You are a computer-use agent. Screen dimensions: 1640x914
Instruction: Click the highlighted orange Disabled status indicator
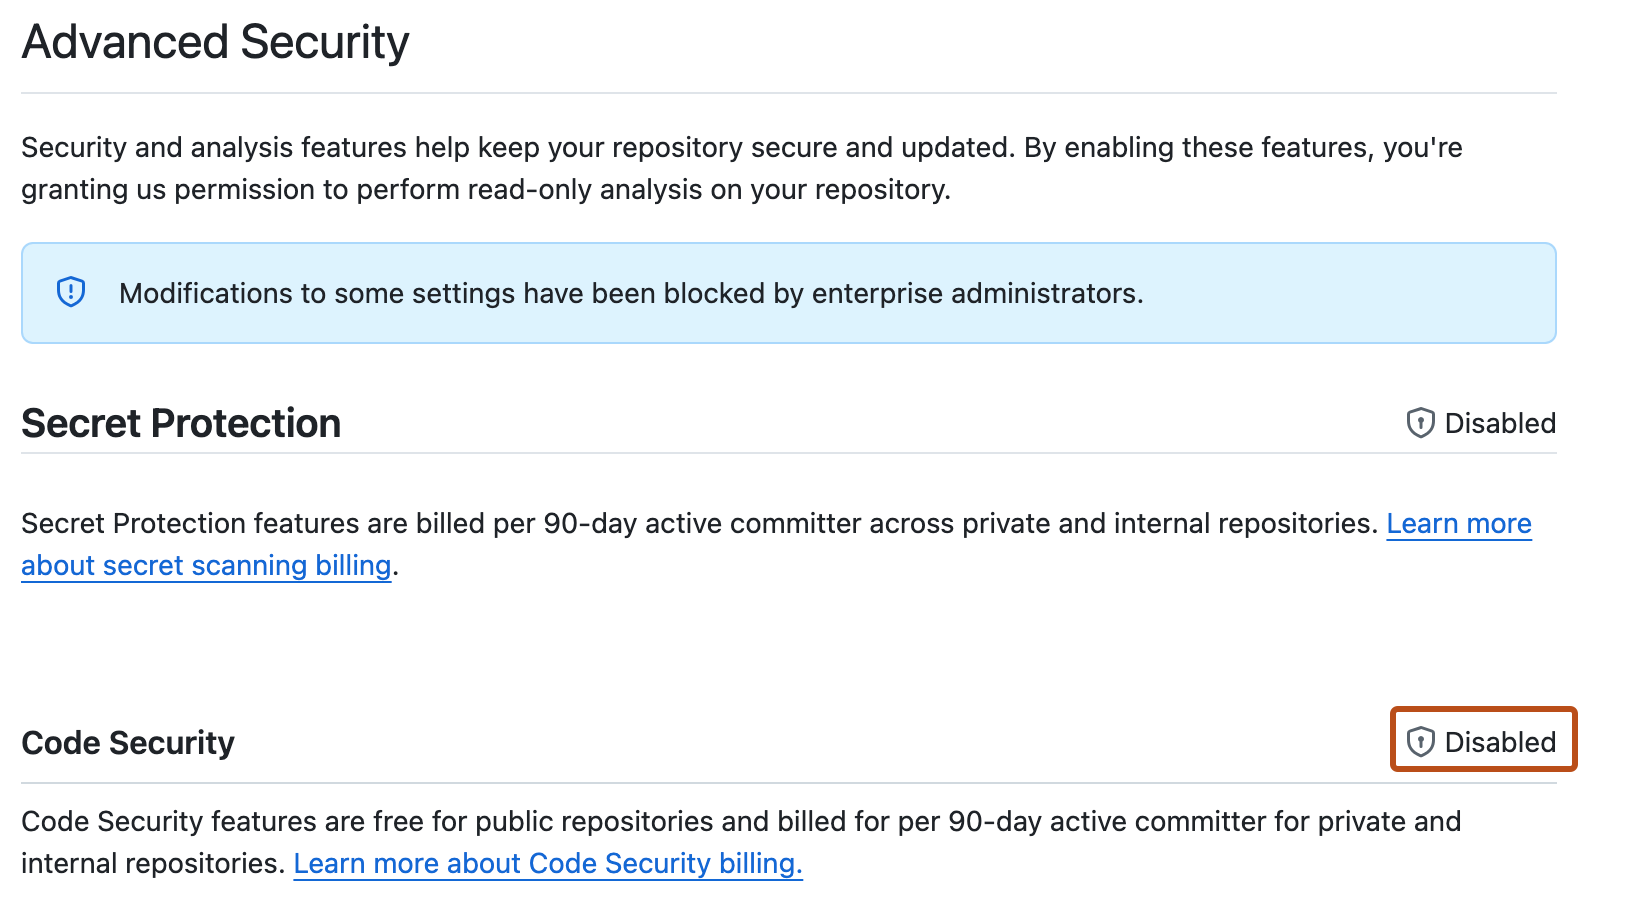(x=1482, y=741)
